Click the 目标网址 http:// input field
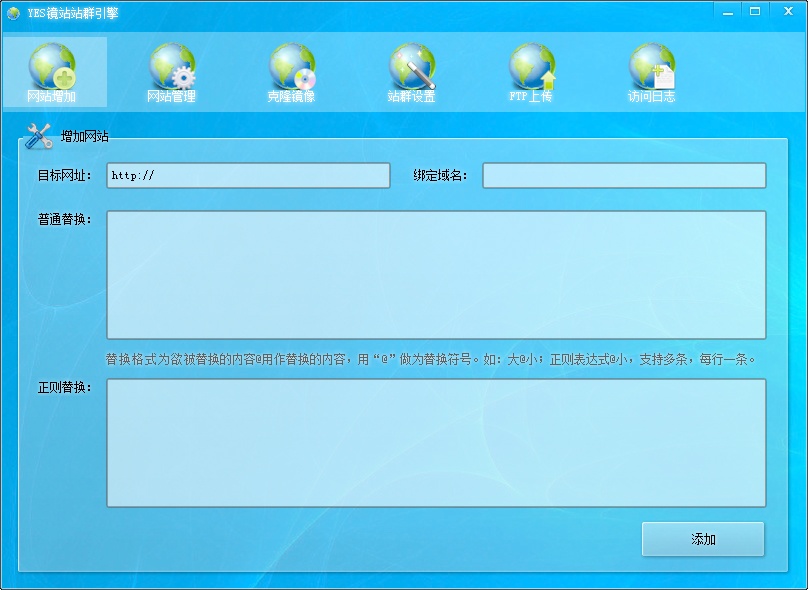This screenshot has width=808, height=590. (x=248, y=176)
